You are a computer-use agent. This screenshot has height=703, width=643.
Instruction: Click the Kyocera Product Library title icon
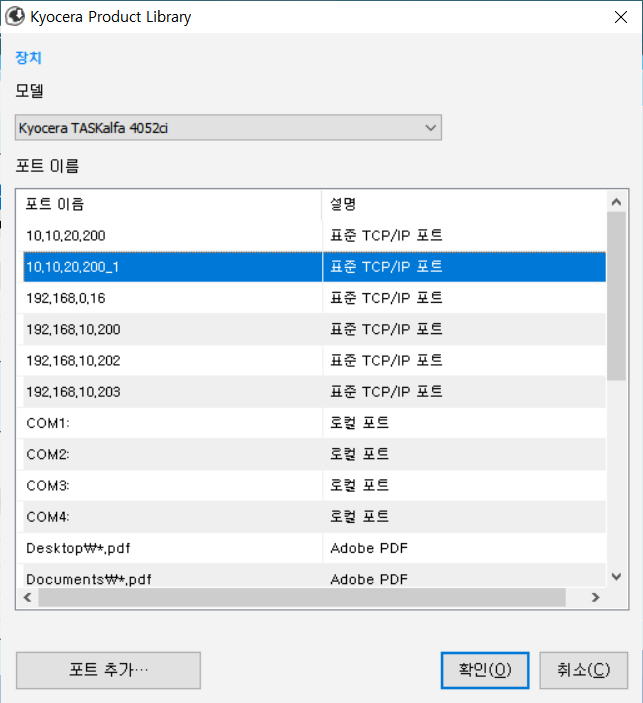(x=14, y=17)
